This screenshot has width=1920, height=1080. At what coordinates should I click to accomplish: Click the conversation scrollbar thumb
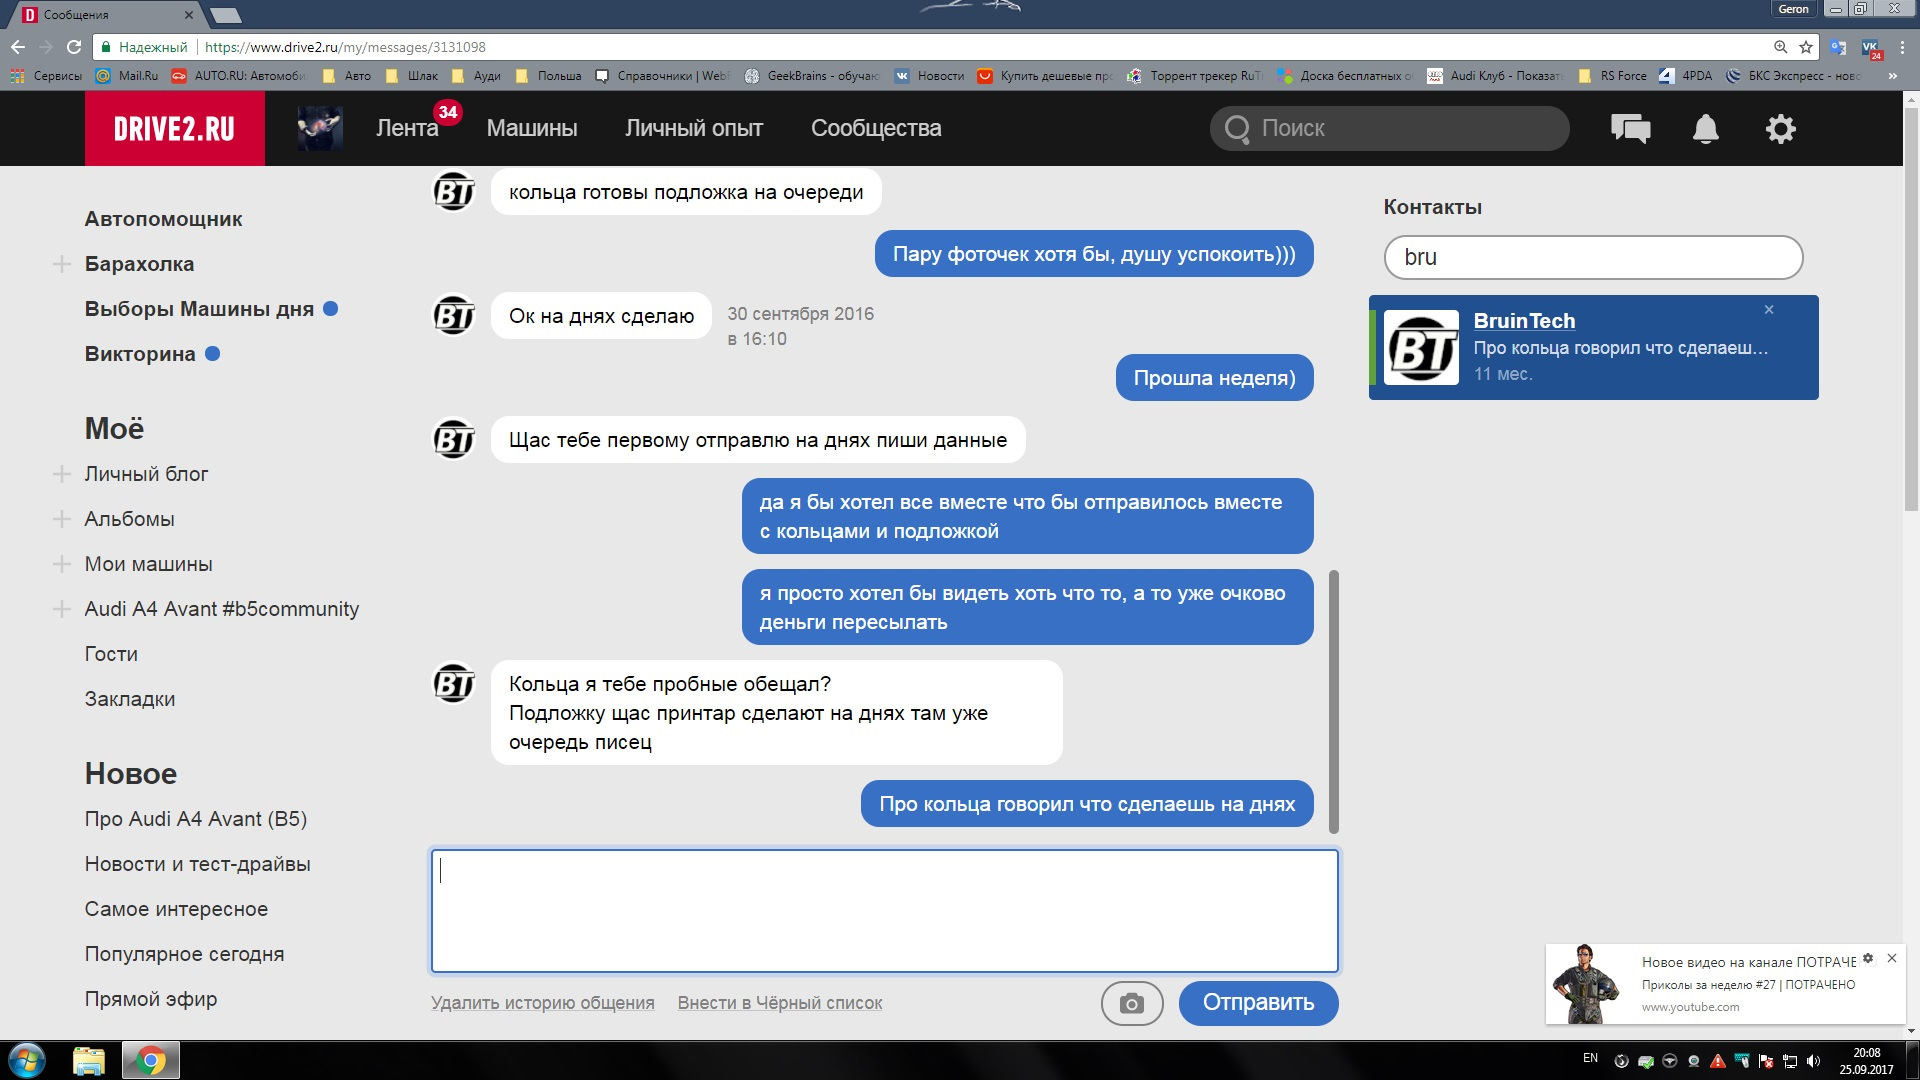tap(1333, 700)
